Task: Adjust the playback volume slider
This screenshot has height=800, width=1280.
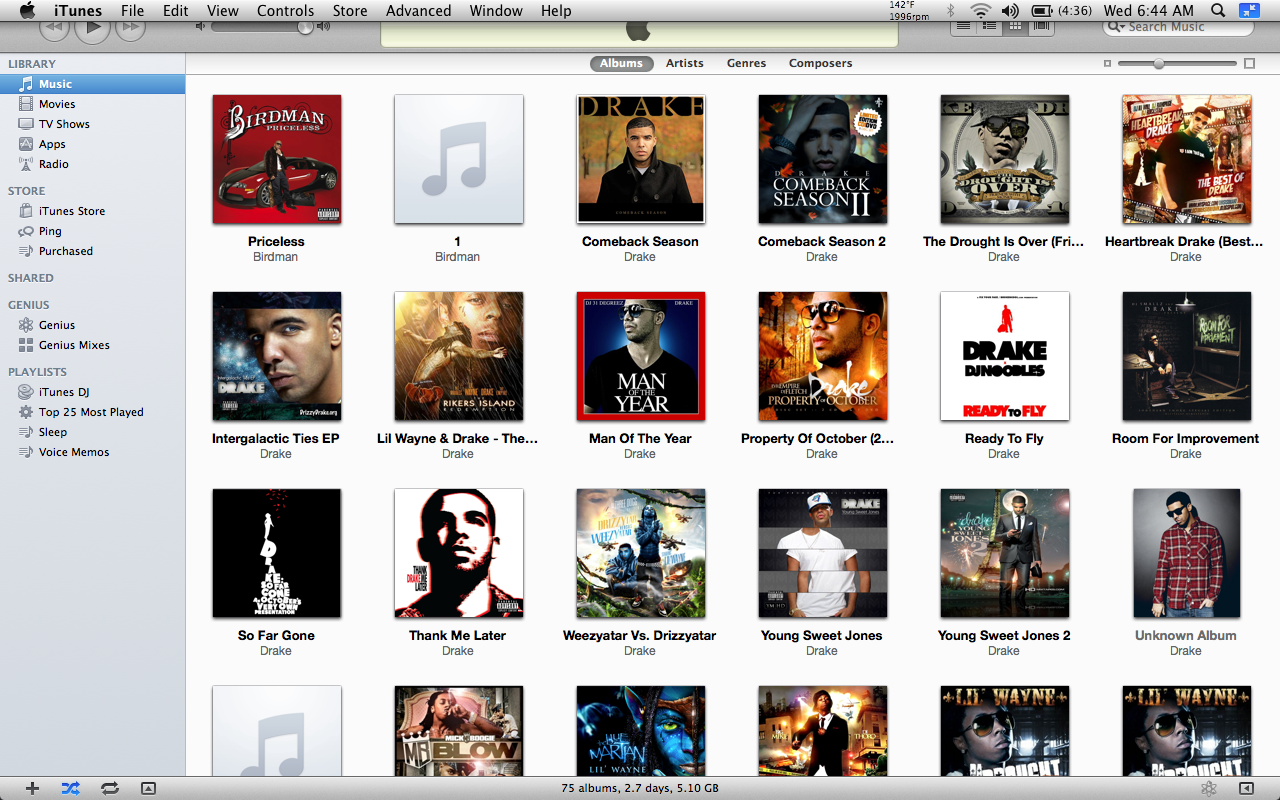Action: [306, 26]
